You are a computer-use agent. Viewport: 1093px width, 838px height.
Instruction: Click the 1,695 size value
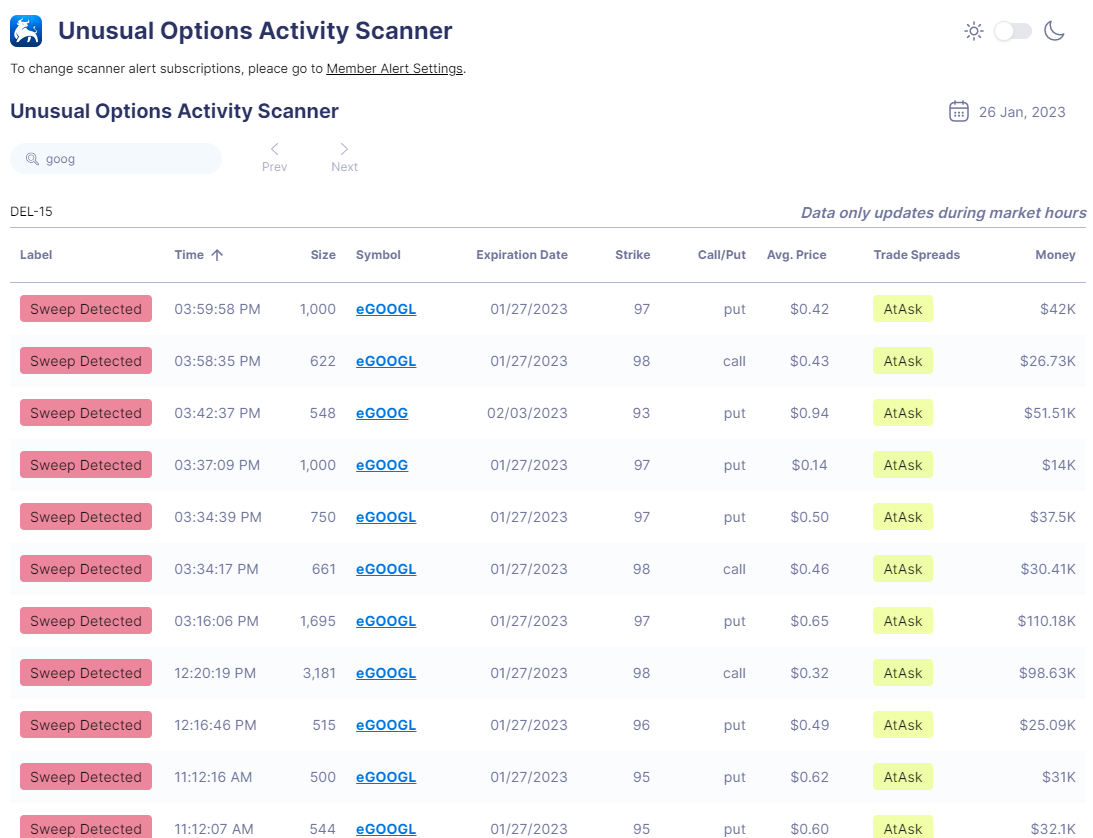click(318, 621)
